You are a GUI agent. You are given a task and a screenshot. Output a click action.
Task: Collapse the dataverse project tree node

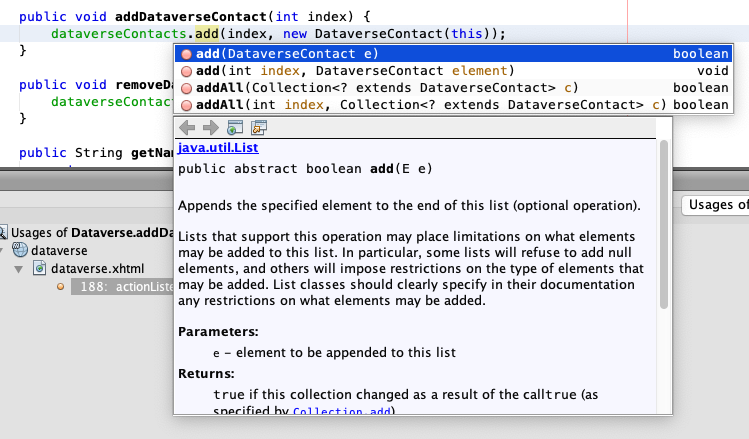(x=1, y=250)
